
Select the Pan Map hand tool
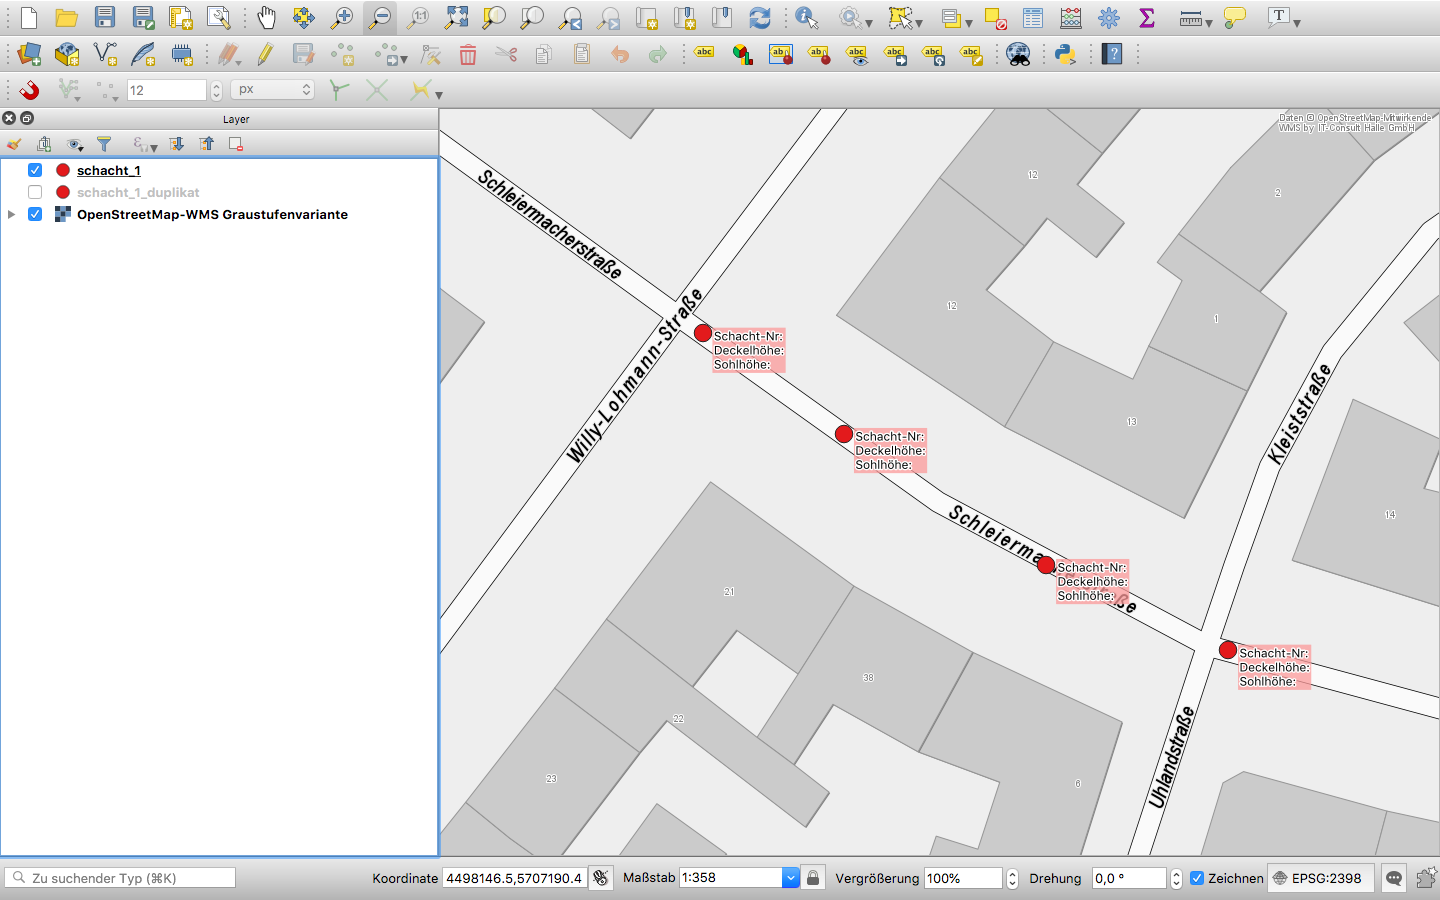[x=266, y=18]
